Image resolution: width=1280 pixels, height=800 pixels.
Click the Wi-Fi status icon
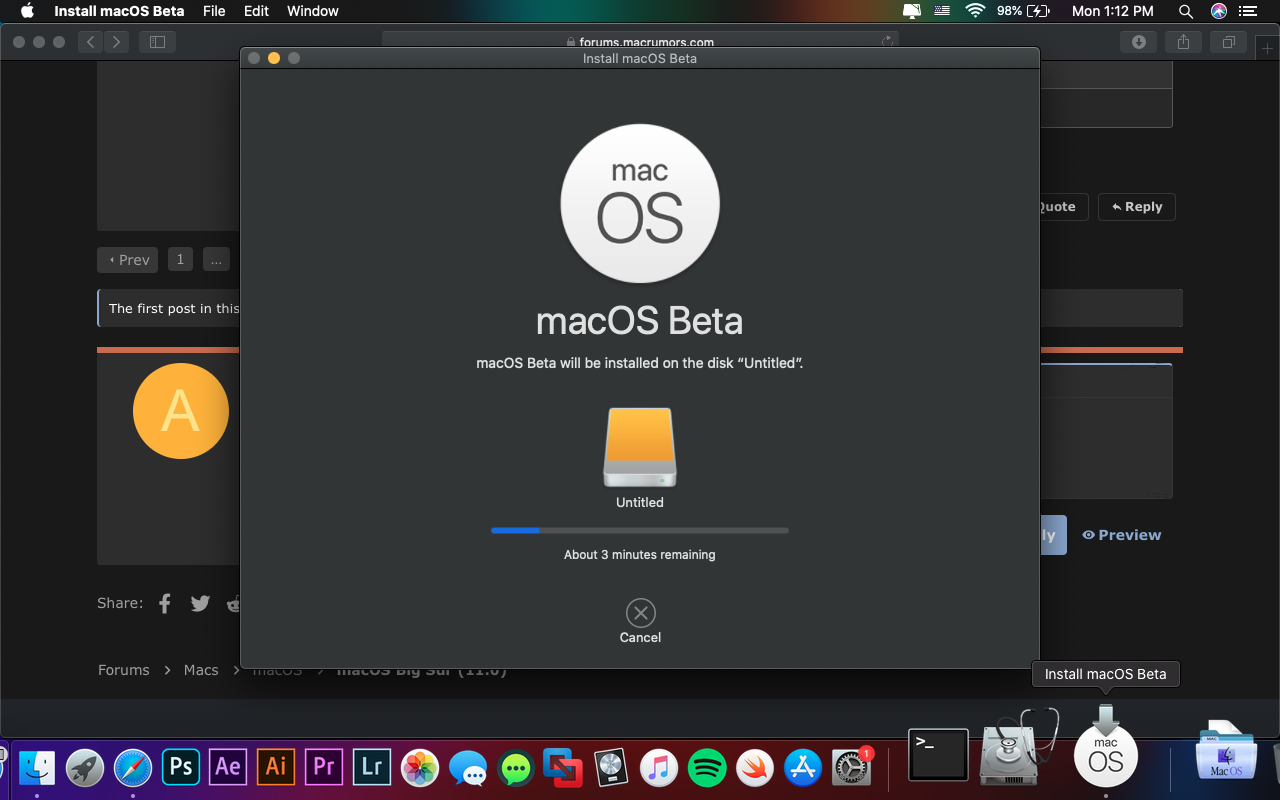click(x=975, y=11)
